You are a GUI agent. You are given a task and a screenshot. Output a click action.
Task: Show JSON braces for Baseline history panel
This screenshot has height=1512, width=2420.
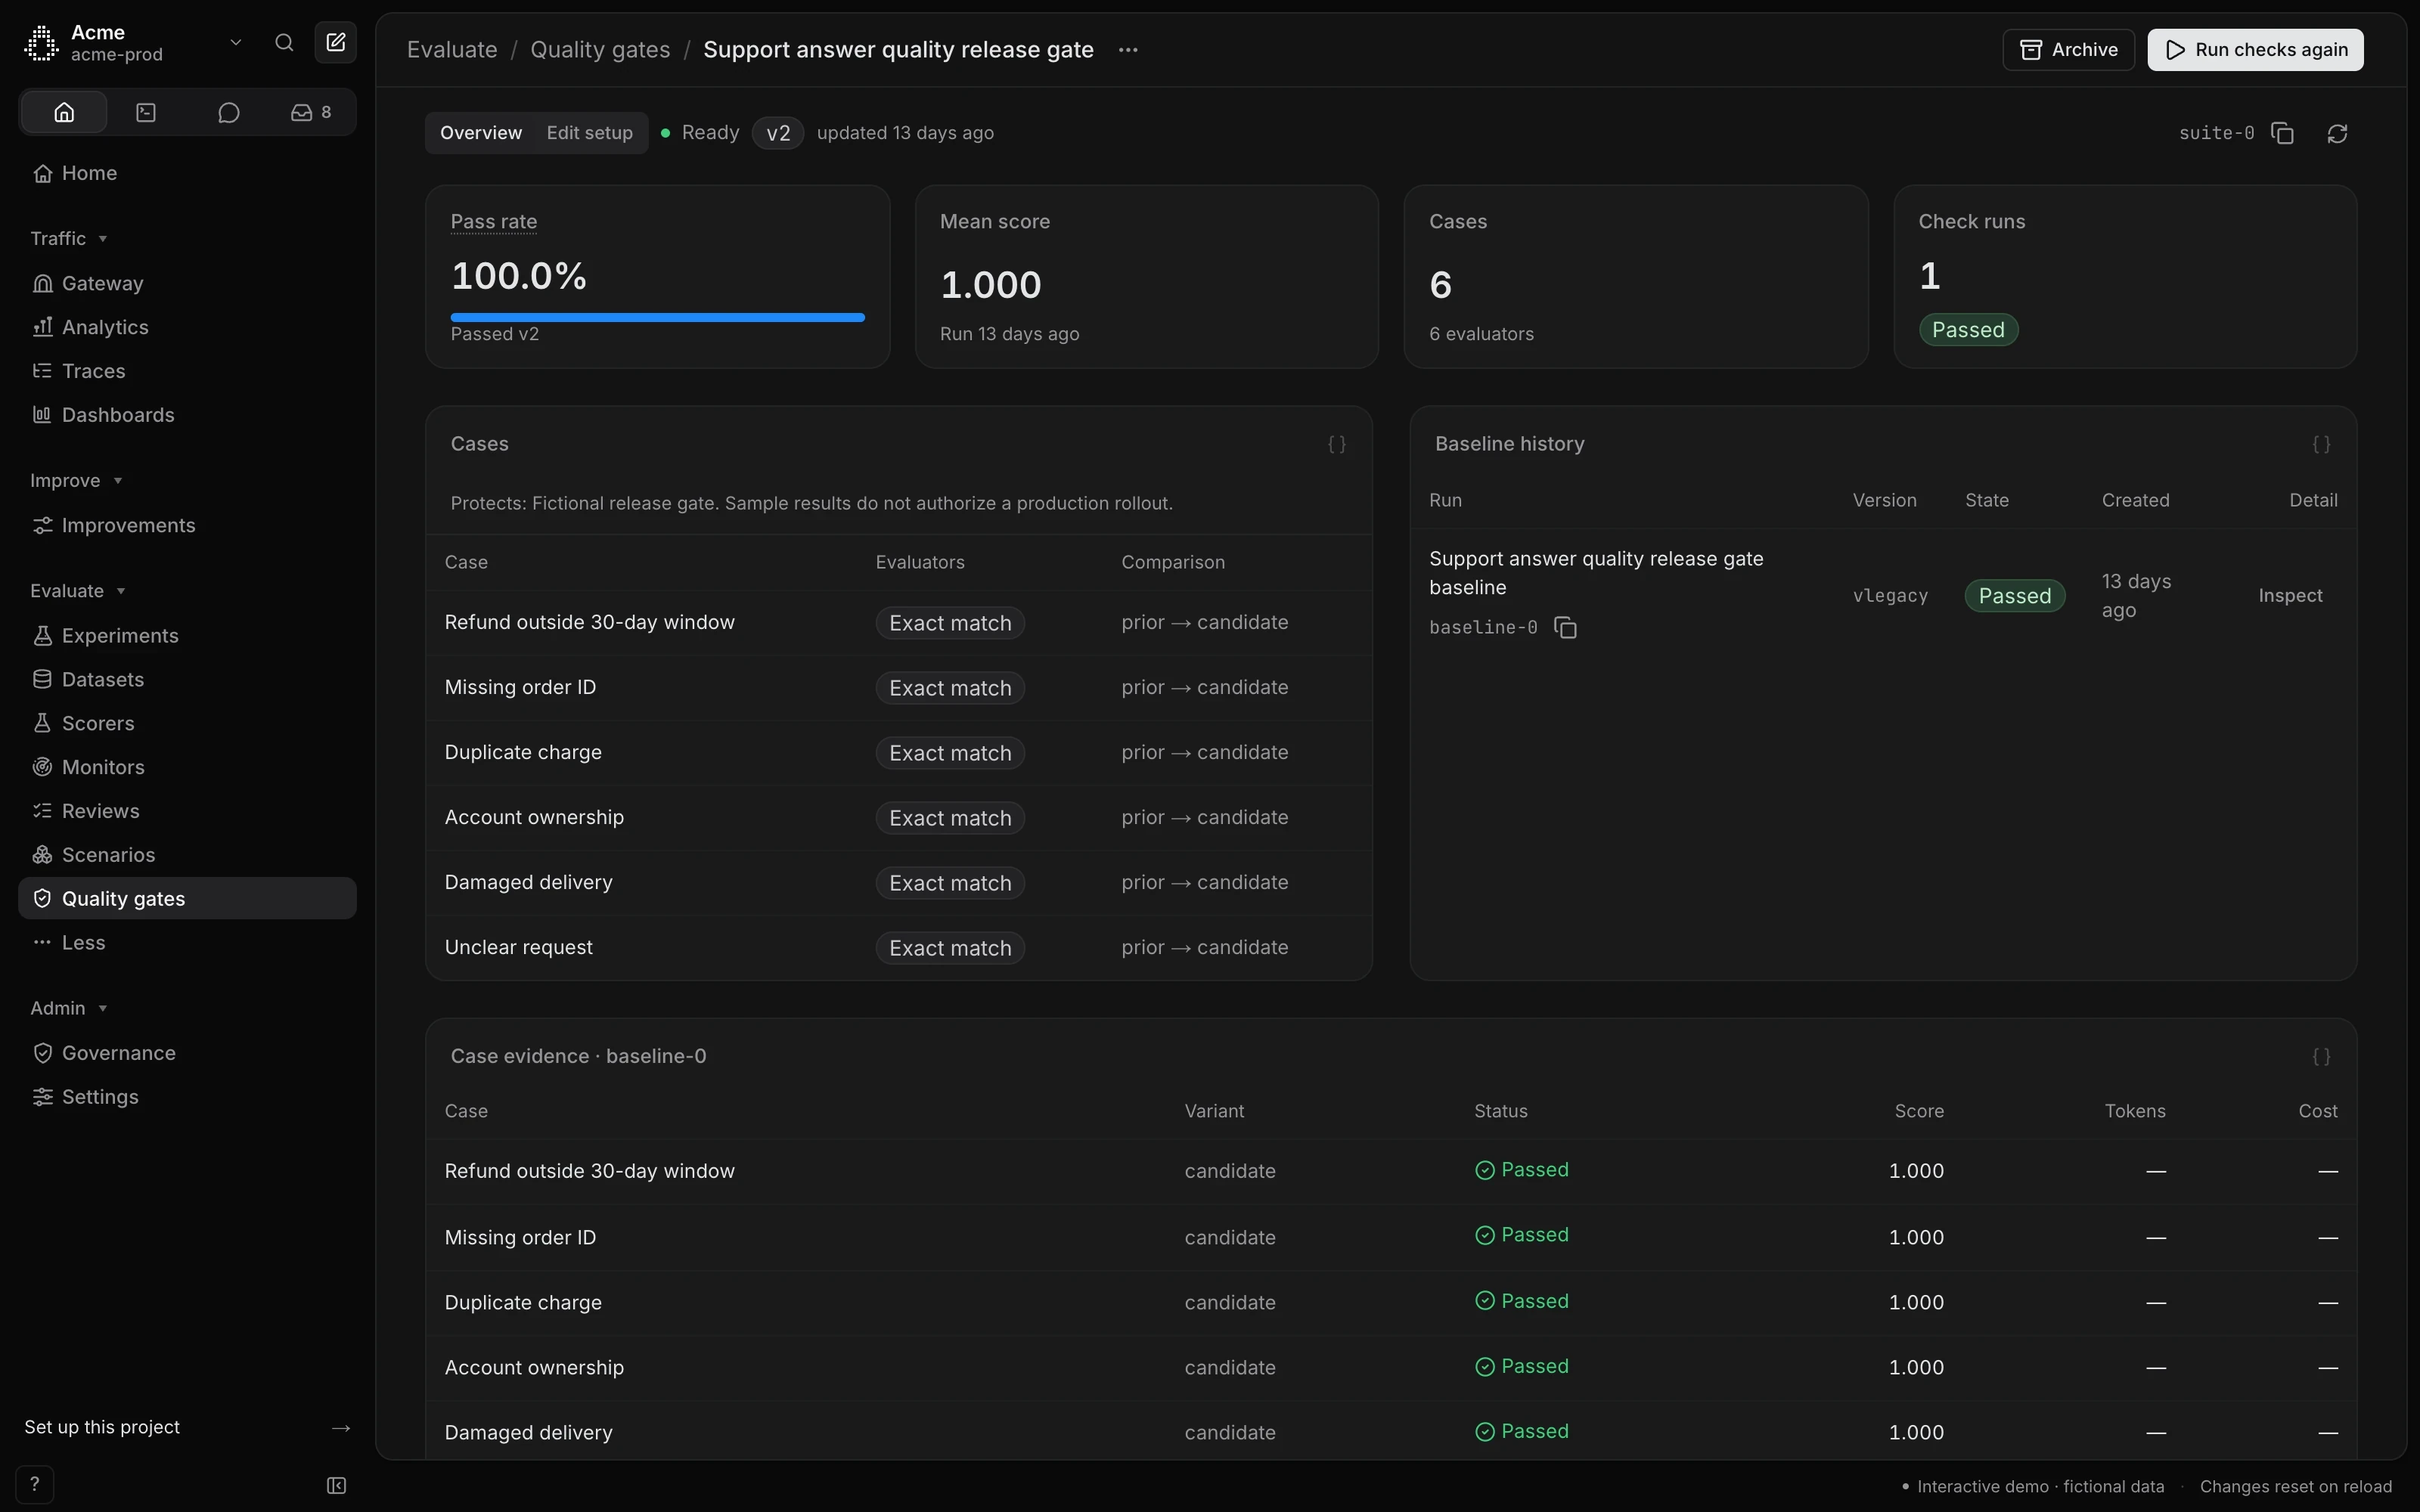pyautogui.click(x=2321, y=444)
